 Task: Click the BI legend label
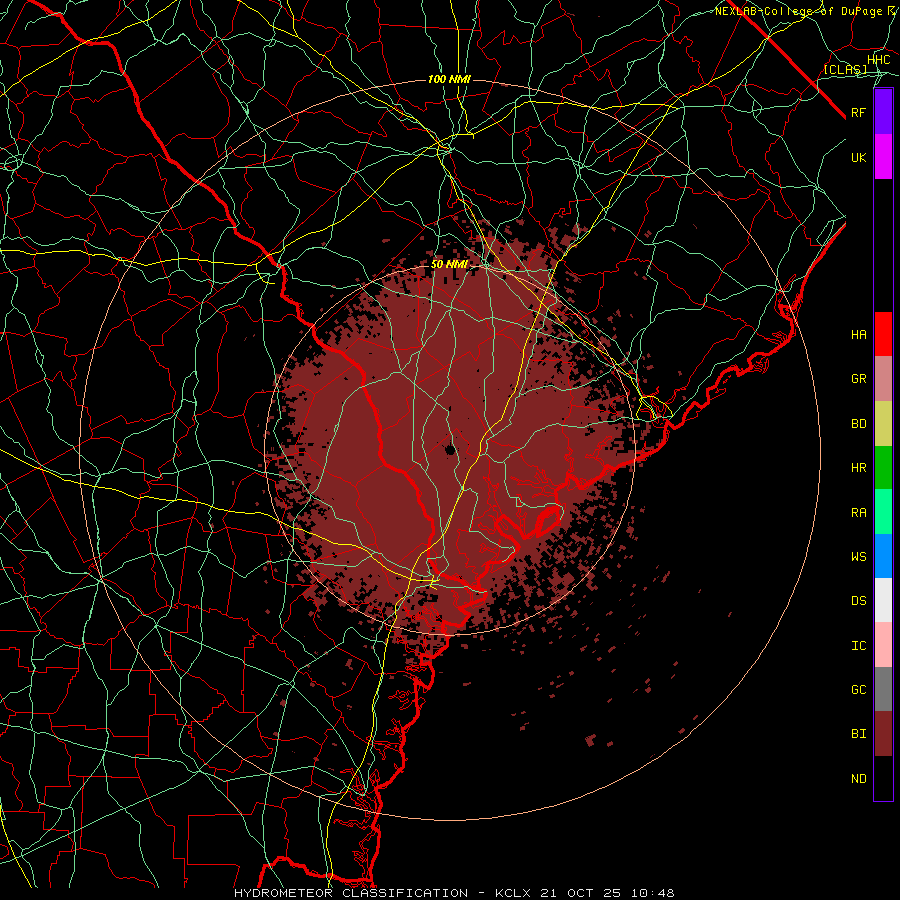pyautogui.click(x=858, y=734)
